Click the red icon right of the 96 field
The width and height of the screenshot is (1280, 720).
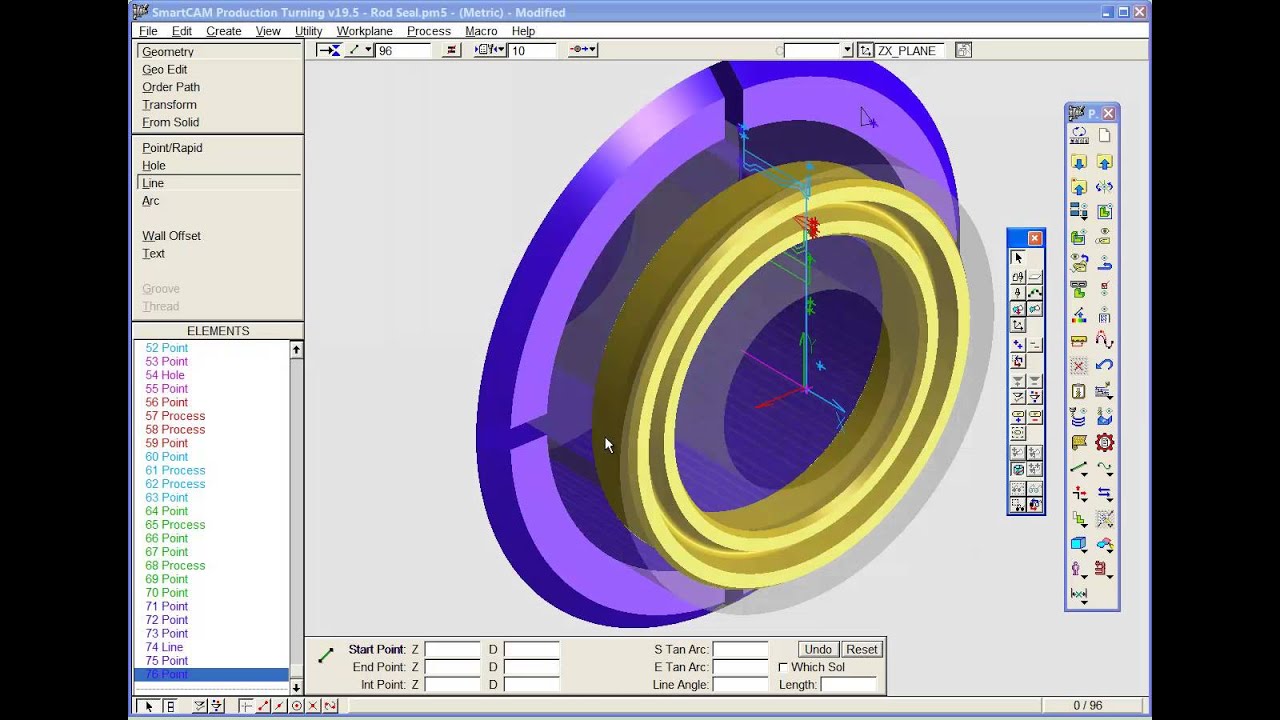point(451,50)
